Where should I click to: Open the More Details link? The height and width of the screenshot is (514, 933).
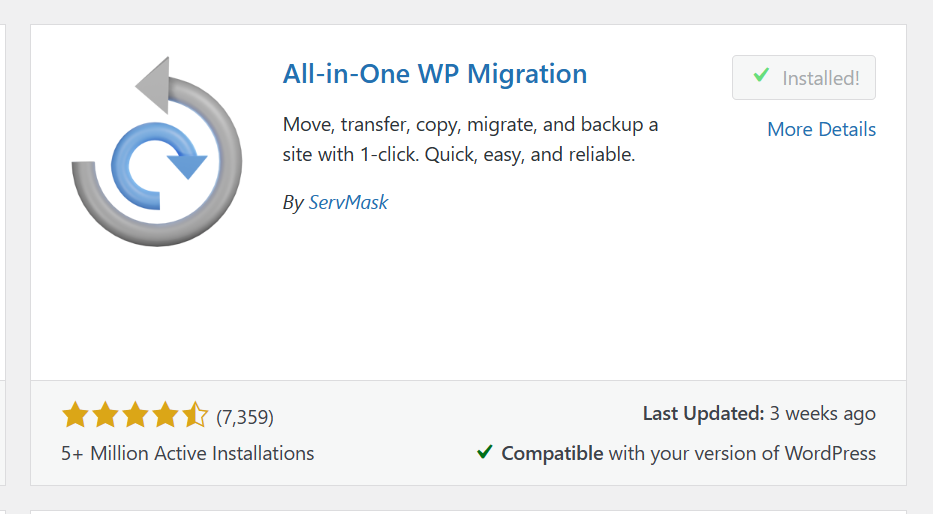tap(821, 129)
